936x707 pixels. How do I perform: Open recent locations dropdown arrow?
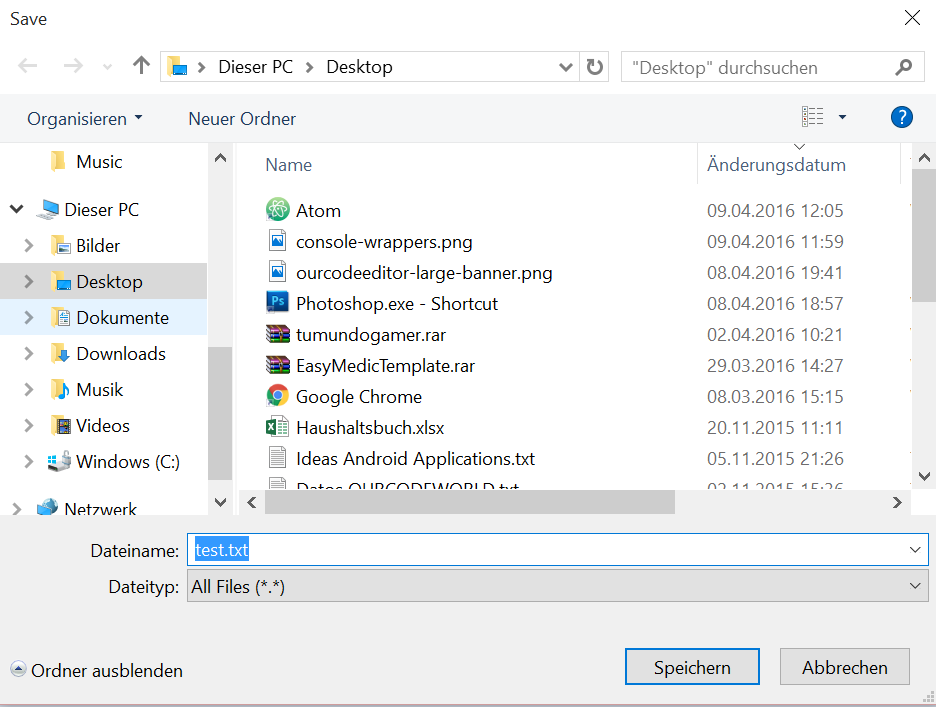[107, 67]
